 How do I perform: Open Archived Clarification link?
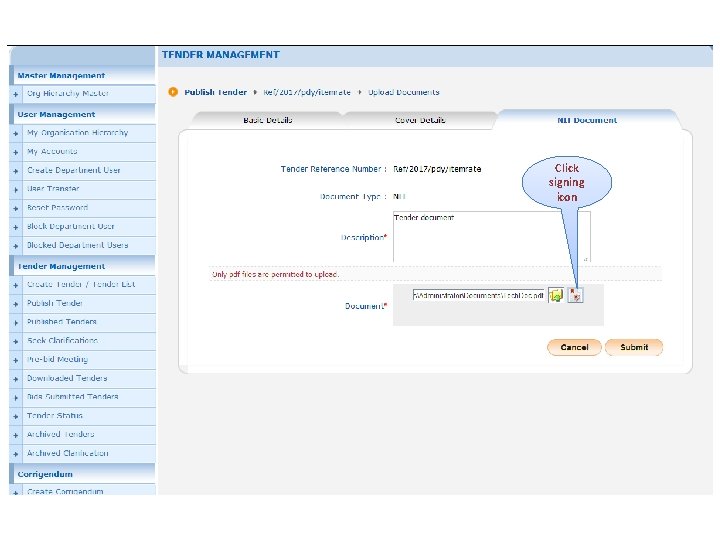(68, 453)
